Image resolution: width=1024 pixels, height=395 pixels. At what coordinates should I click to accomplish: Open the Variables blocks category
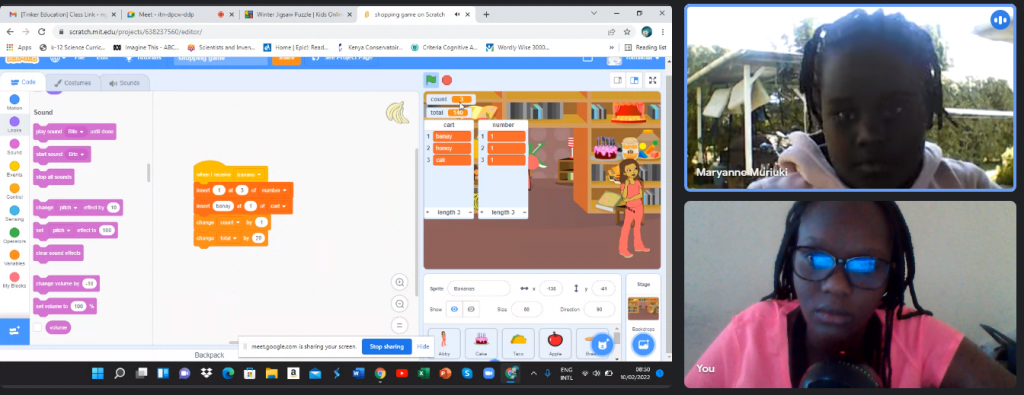coord(14,258)
